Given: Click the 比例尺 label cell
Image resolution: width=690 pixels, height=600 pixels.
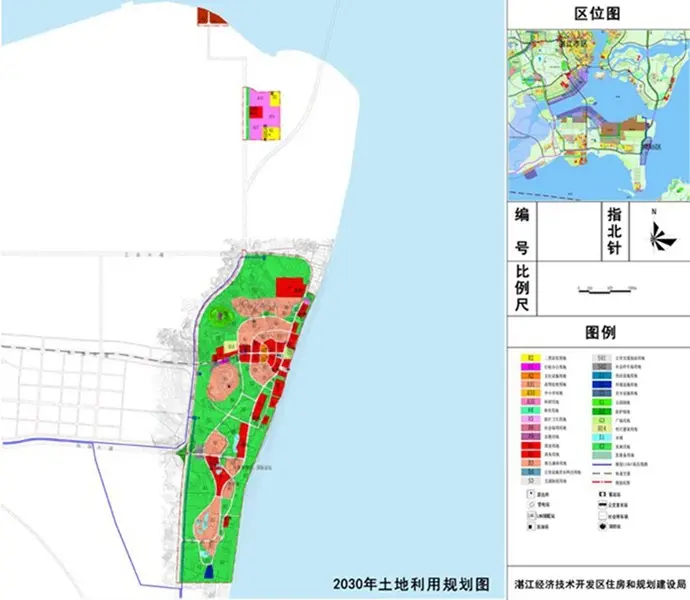Looking at the screenshot, I should pos(522,288).
